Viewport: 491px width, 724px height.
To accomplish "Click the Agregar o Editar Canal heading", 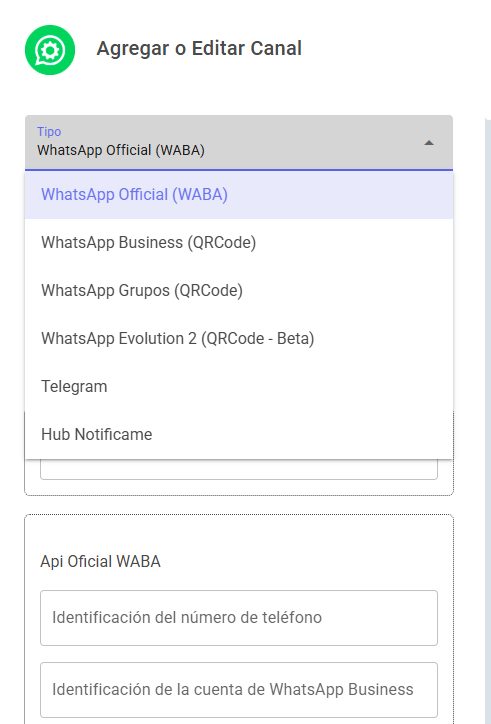I will pos(199,48).
